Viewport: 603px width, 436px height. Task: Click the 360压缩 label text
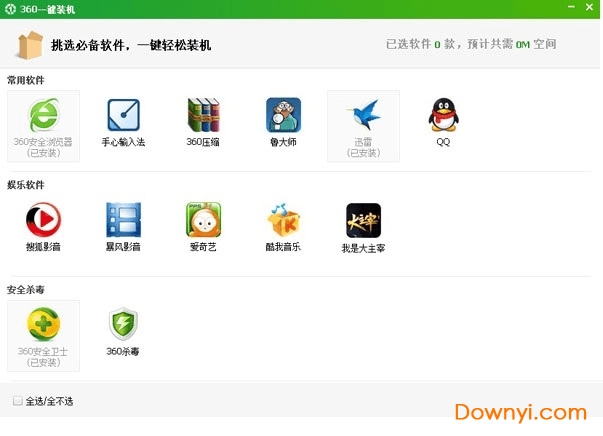(x=203, y=142)
